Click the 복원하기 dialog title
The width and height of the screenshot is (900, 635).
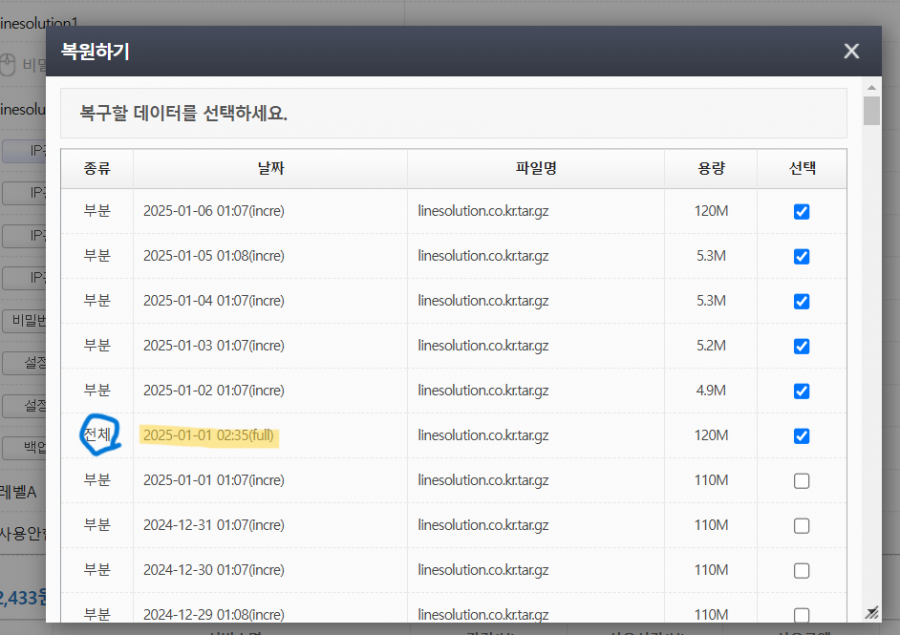pos(95,51)
